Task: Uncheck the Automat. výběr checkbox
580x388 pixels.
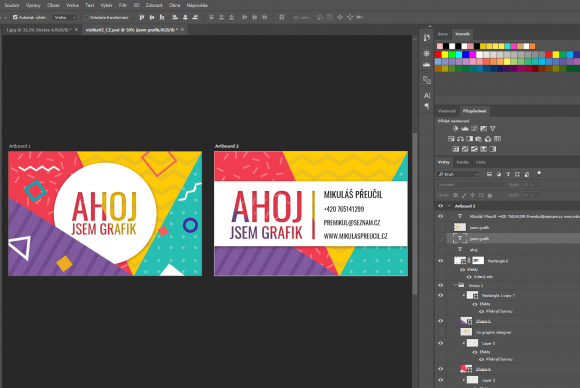Action: (15, 17)
